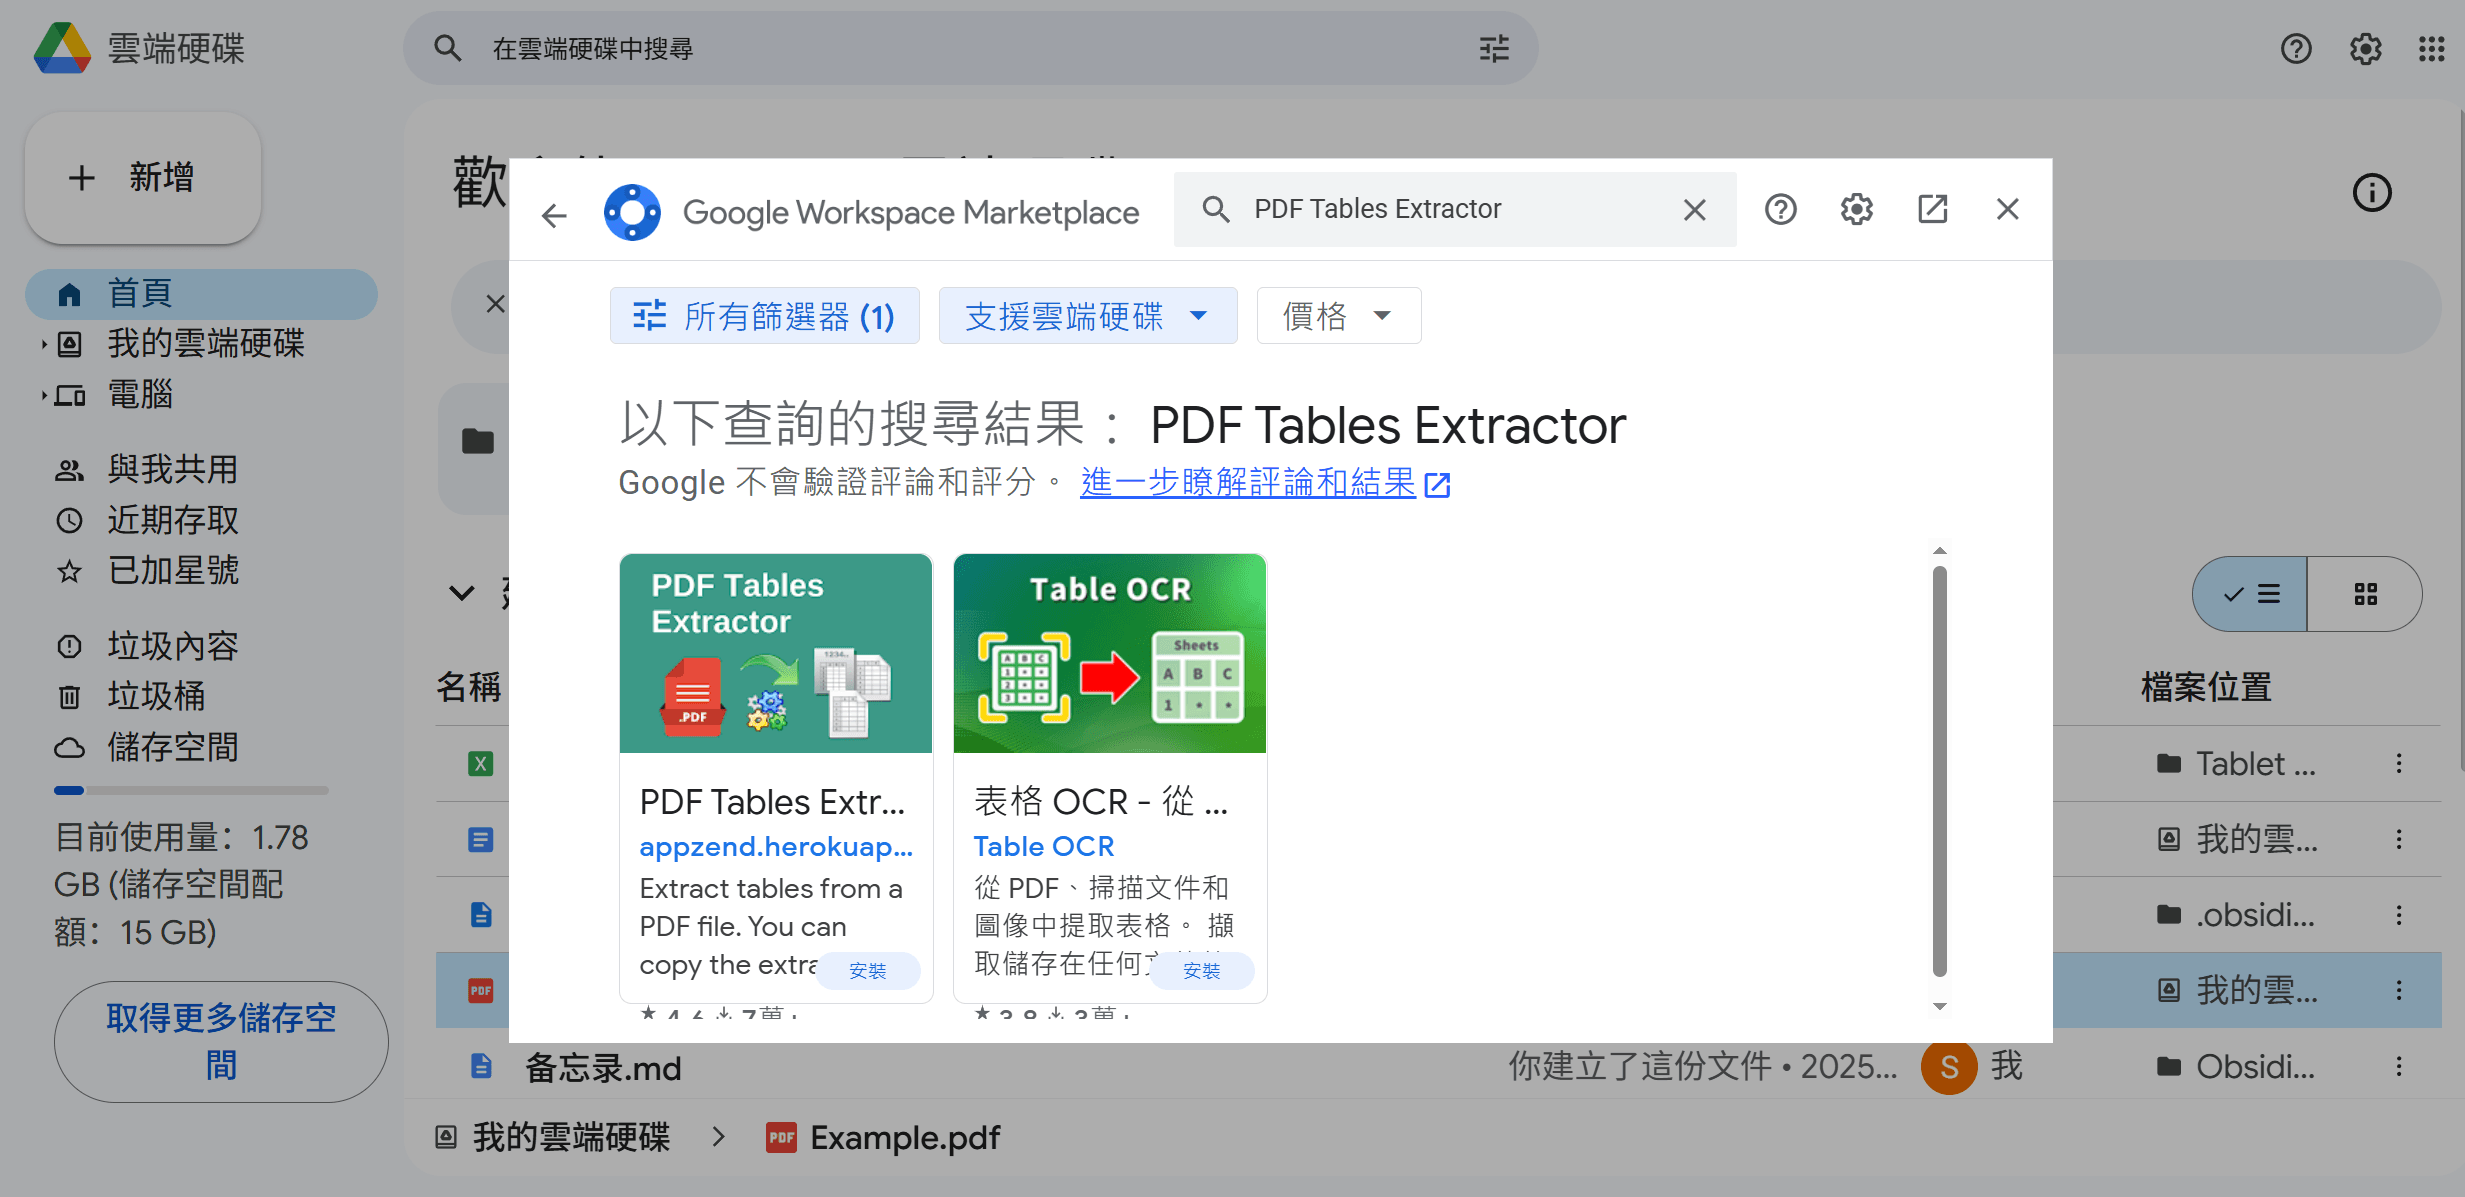This screenshot has width=2465, height=1197.
Task: Open Drive support help icon
Action: pos(2296,48)
